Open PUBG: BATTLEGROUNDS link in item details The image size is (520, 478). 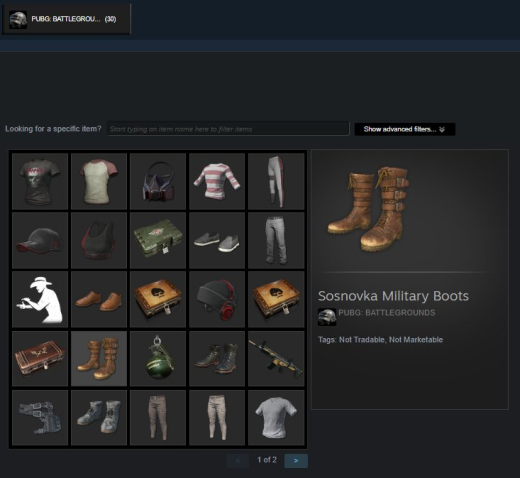point(386,313)
